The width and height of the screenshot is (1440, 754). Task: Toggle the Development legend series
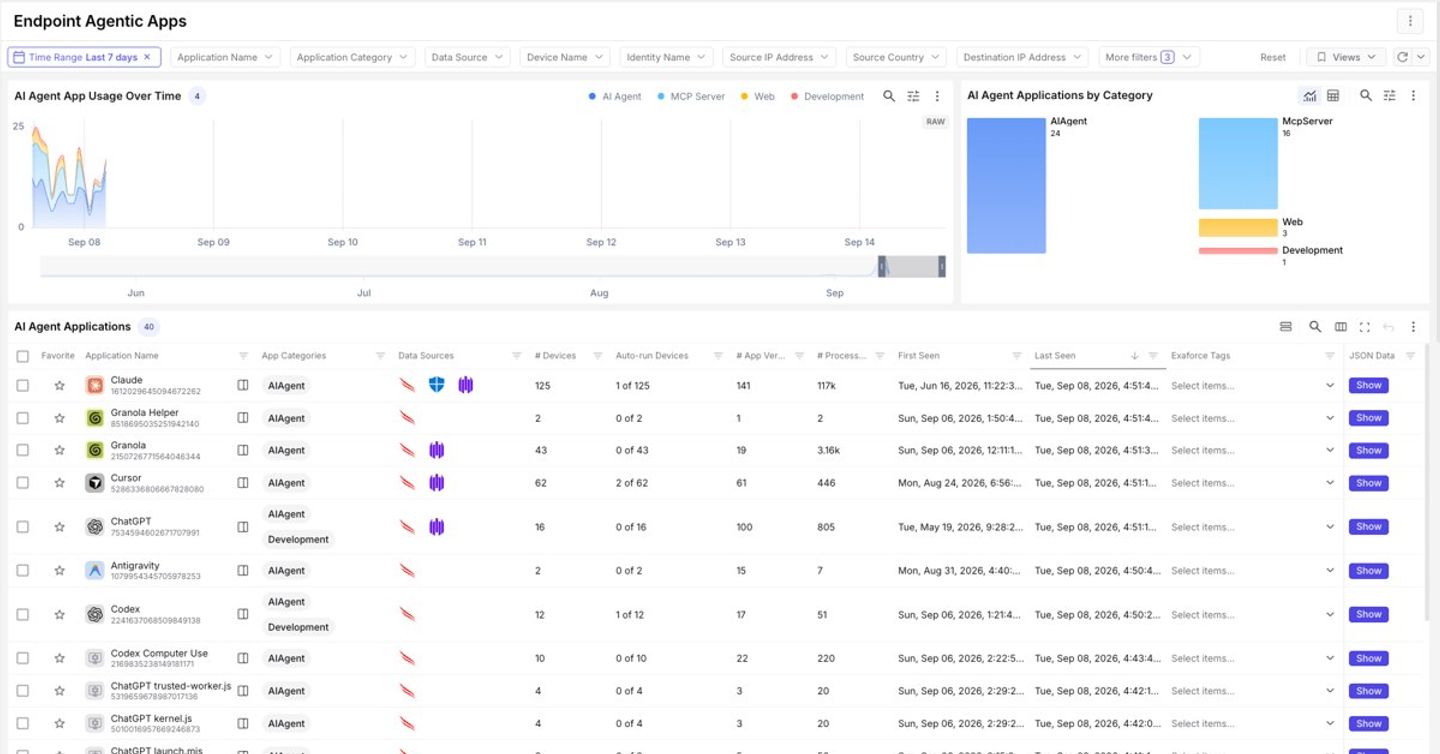827,96
